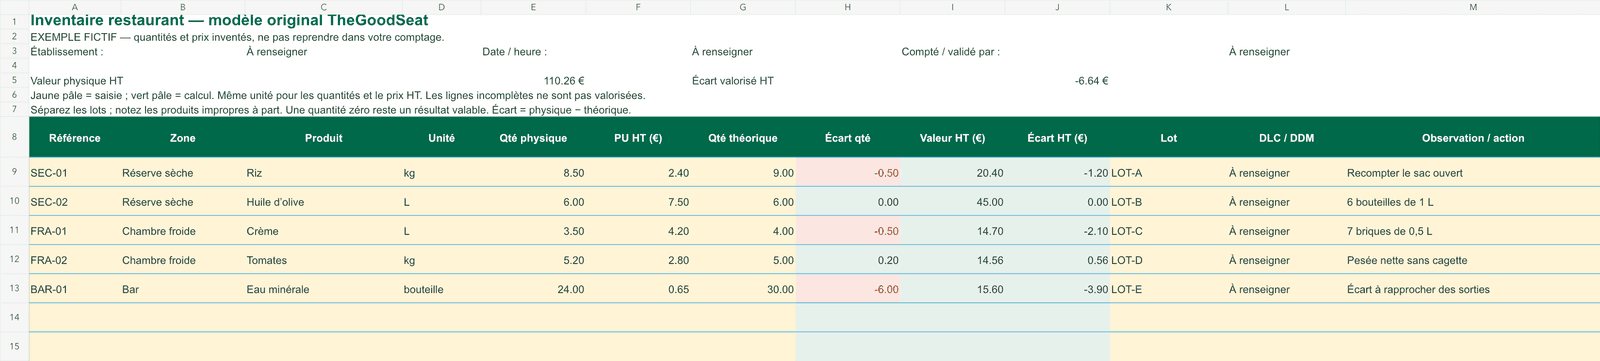Click the product cell 'Tomates'

323,260
